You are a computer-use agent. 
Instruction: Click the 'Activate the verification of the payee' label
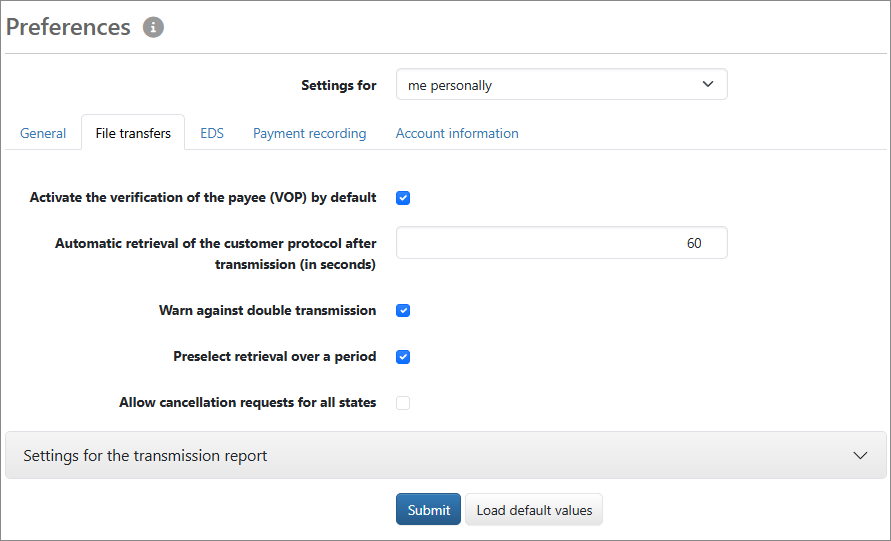coord(203,198)
